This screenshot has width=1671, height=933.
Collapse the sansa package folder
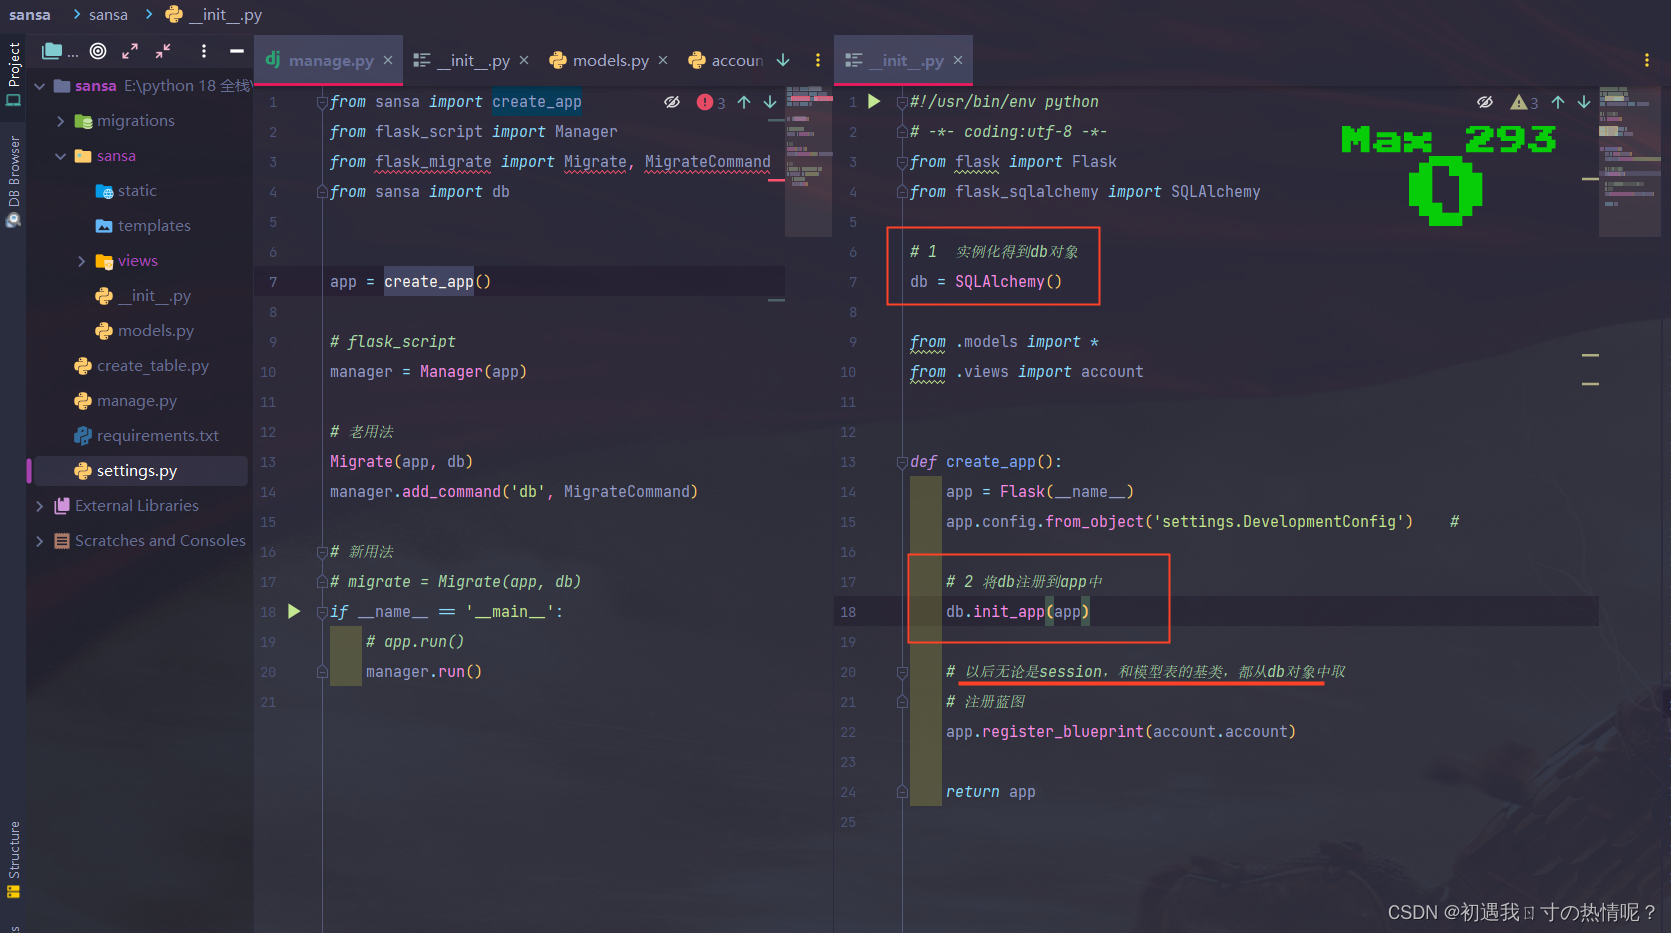click(61, 156)
